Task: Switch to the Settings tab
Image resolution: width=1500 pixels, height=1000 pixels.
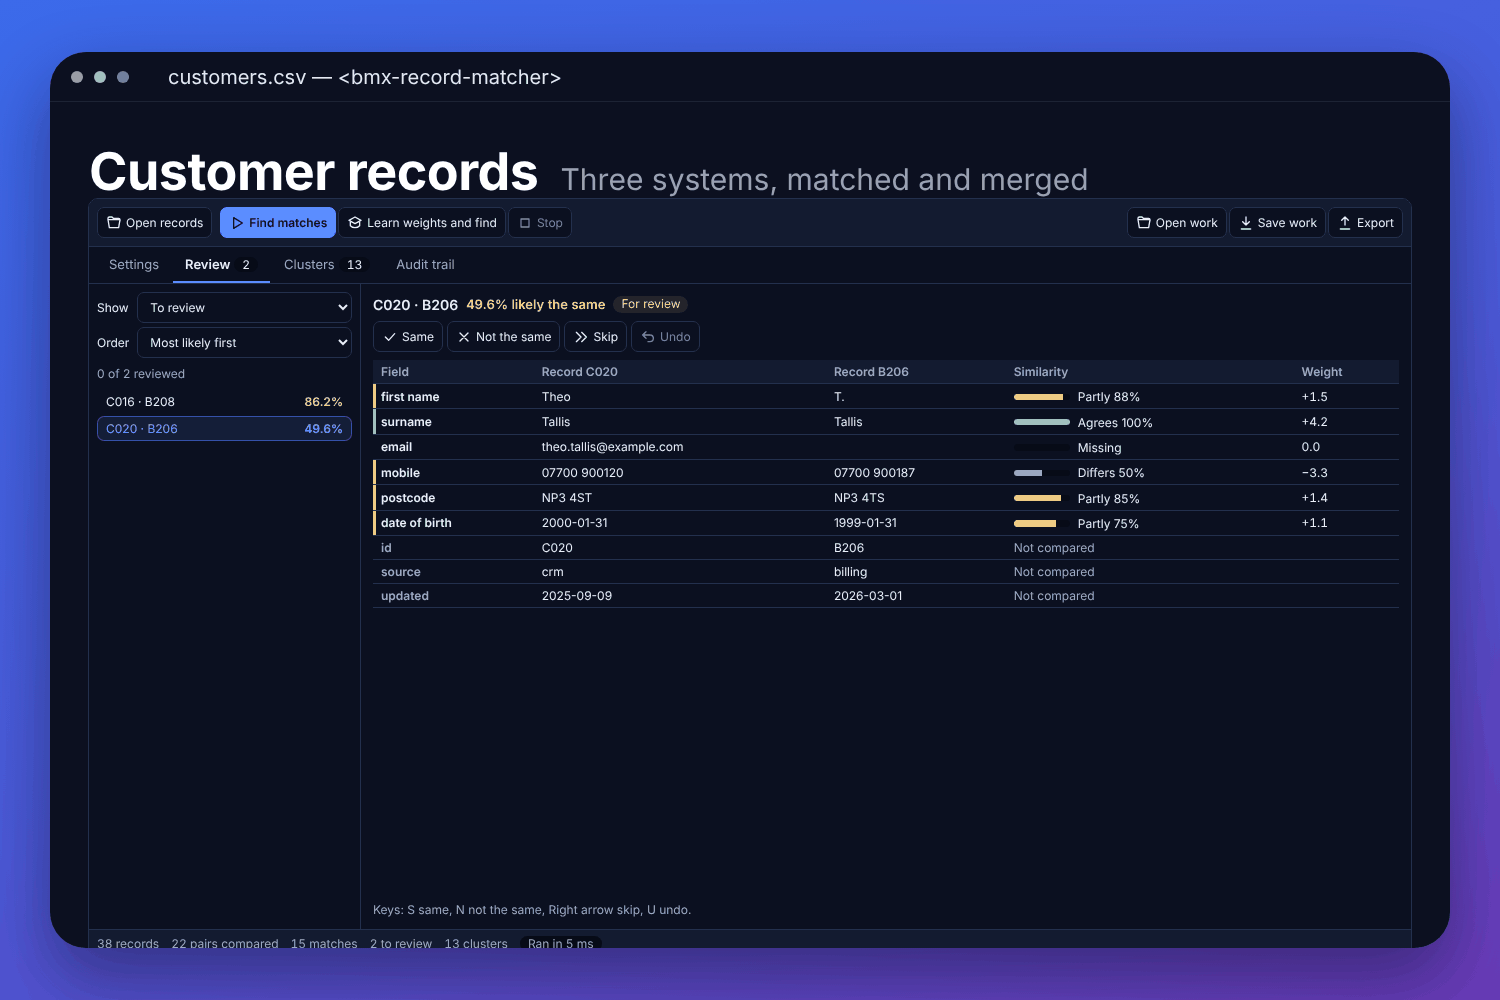Action: 134,265
